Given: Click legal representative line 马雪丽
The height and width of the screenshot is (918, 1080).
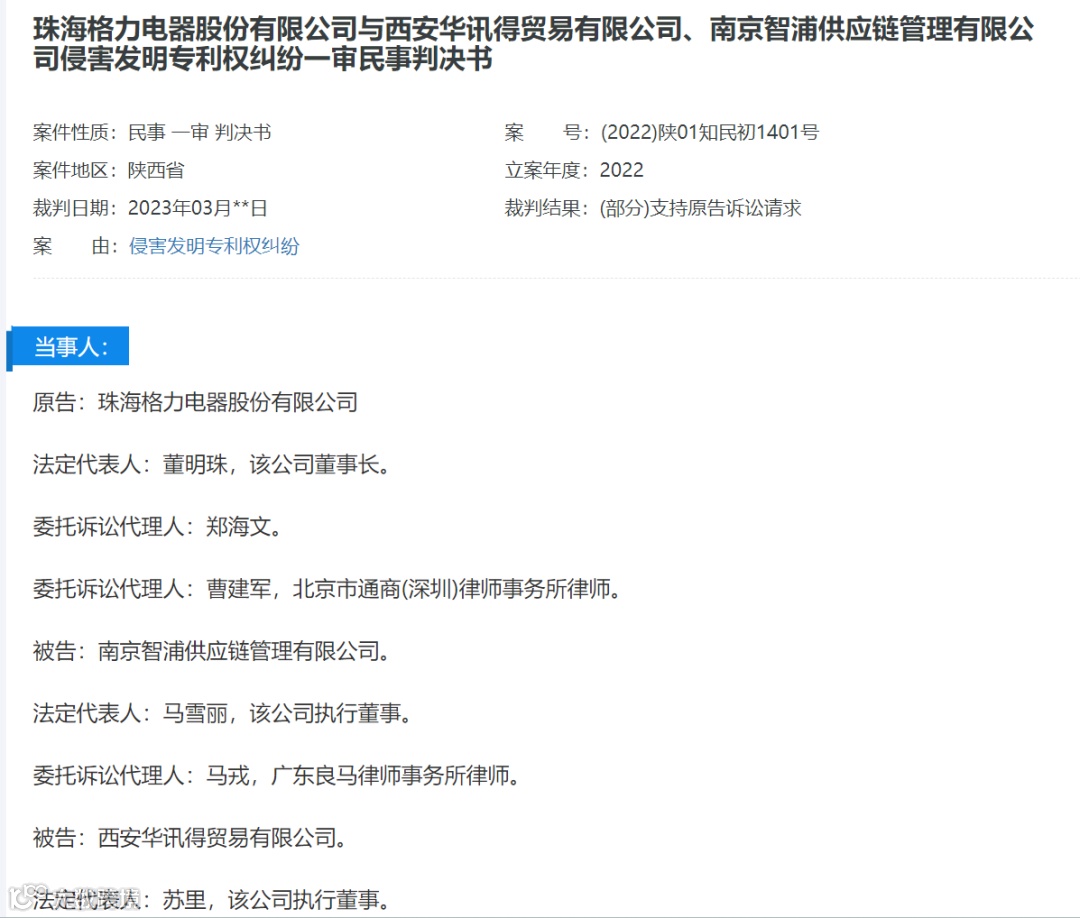Looking at the screenshot, I should 222,713.
